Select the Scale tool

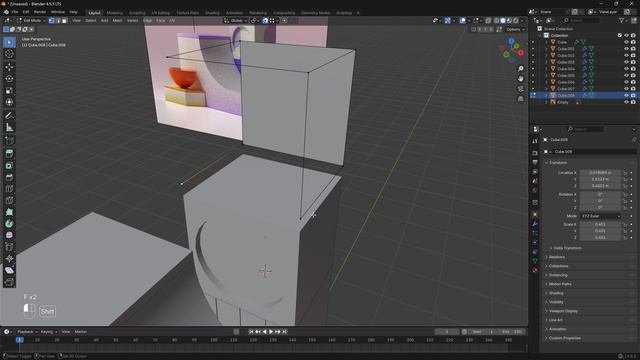pos(9,91)
